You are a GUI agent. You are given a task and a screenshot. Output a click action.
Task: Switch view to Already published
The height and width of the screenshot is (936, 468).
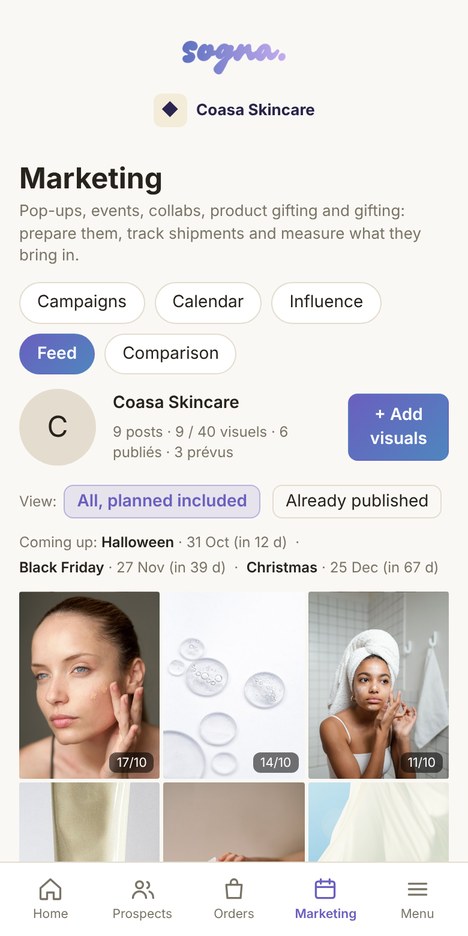pos(357,501)
